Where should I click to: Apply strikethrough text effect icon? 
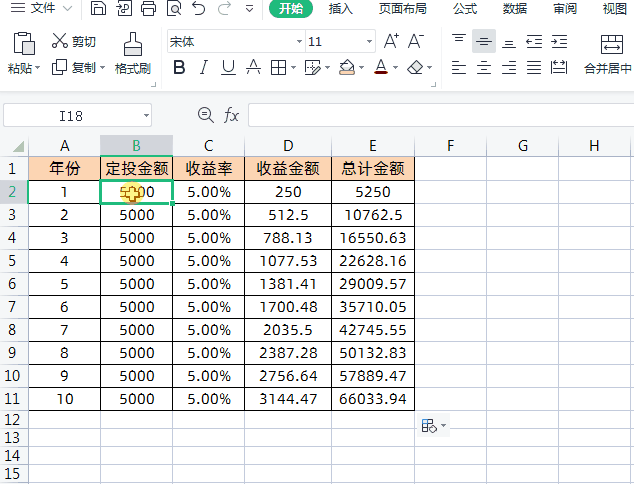click(253, 67)
